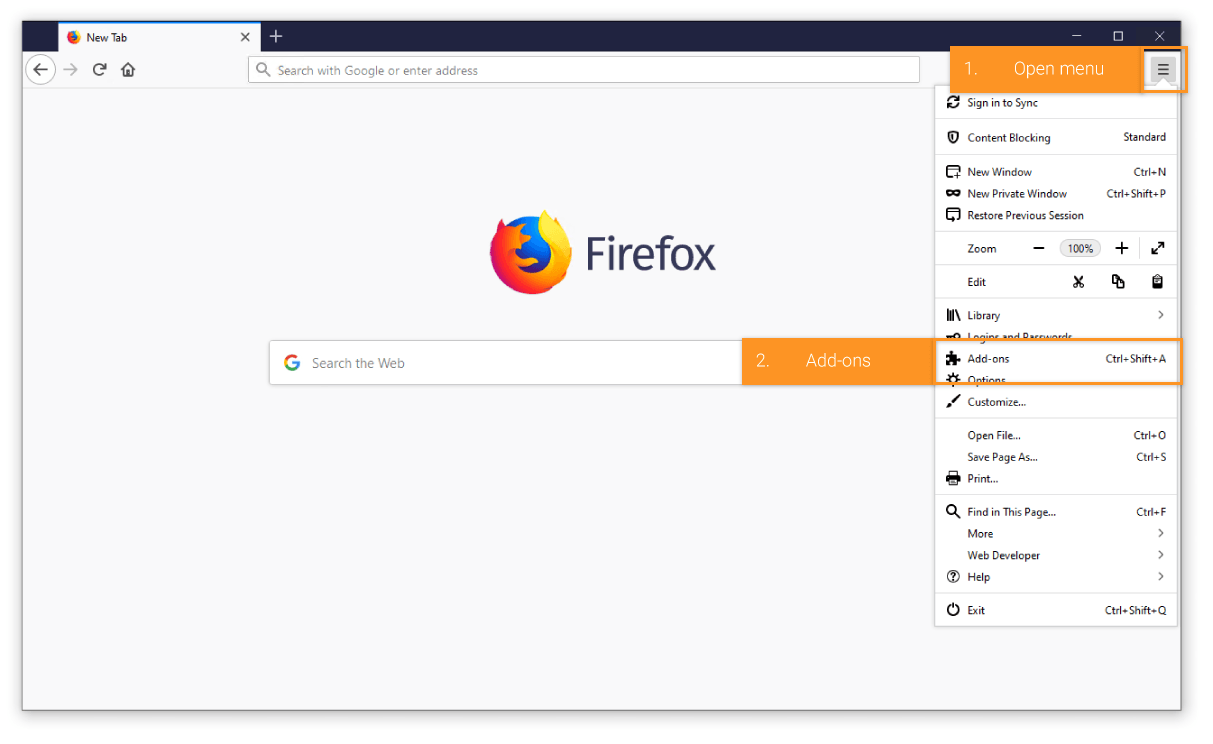This screenshot has height=744, width=1213.
Task: Open a New Private Window
Action: (x=1056, y=194)
